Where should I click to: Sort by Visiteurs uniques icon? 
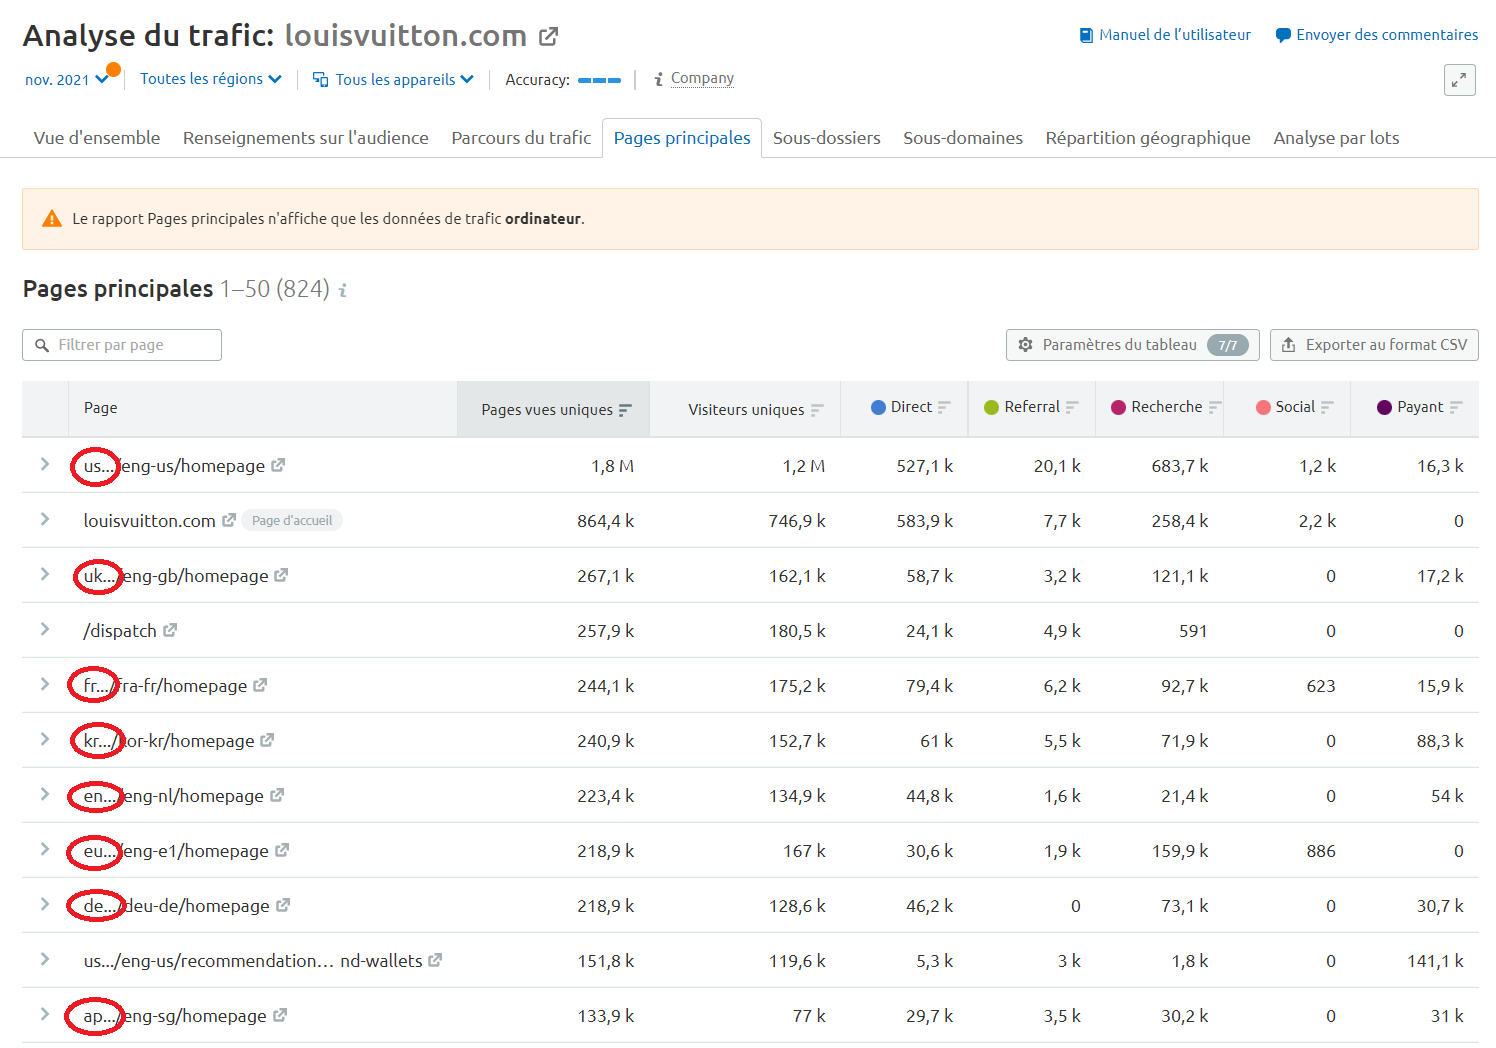(x=817, y=410)
